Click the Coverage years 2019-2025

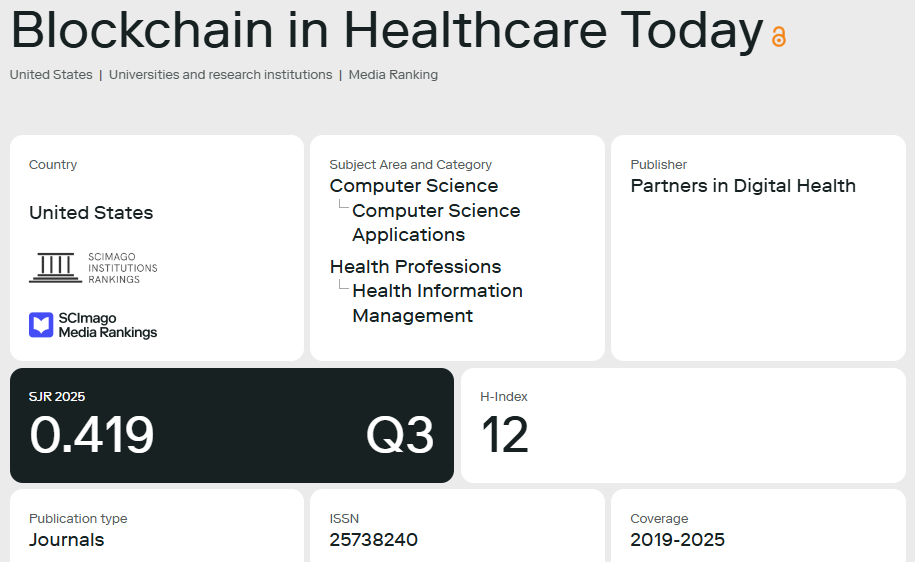pyautogui.click(x=677, y=540)
